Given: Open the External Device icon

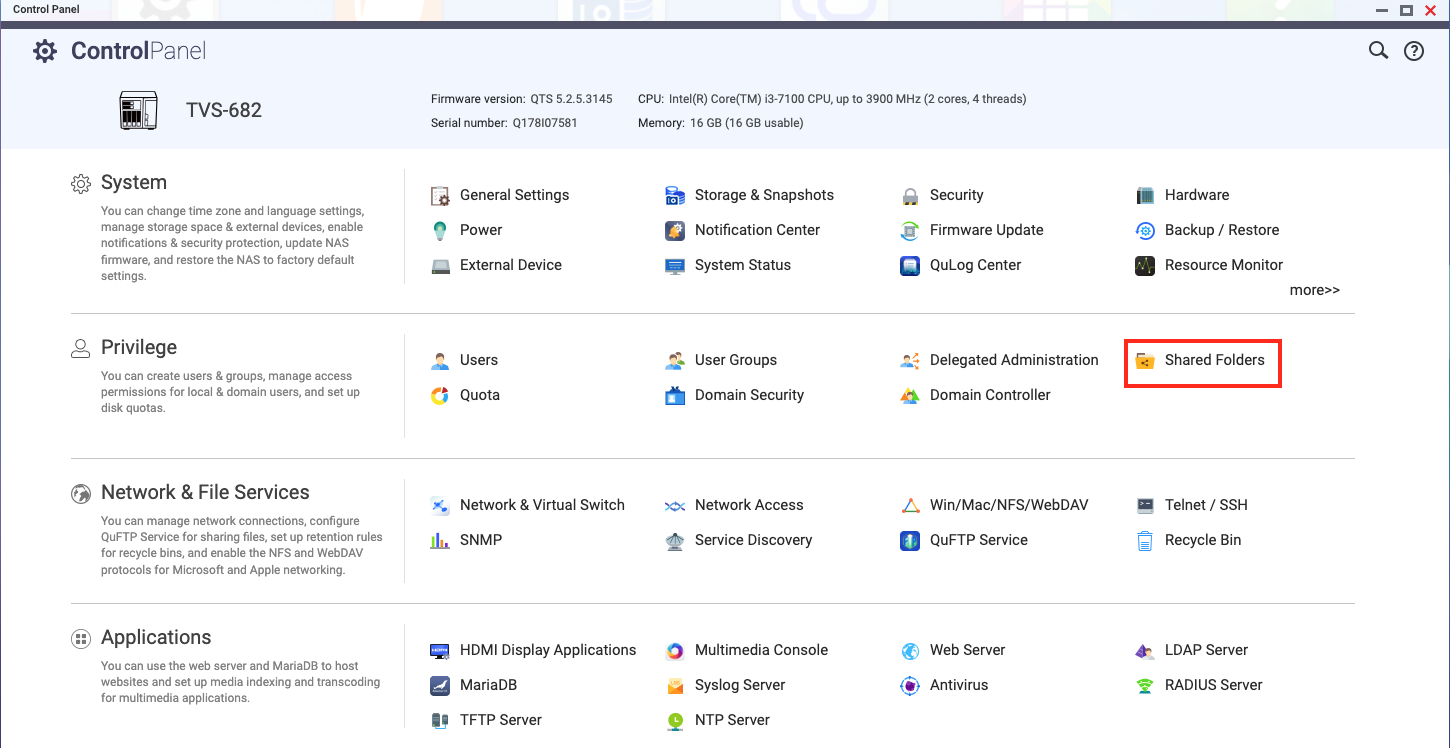Looking at the screenshot, I should [x=440, y=265].
